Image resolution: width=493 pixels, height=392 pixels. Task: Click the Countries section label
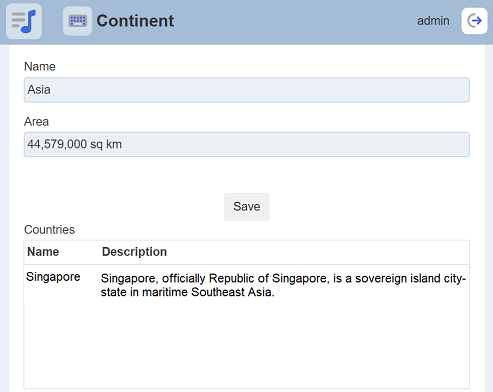[49, 230]
